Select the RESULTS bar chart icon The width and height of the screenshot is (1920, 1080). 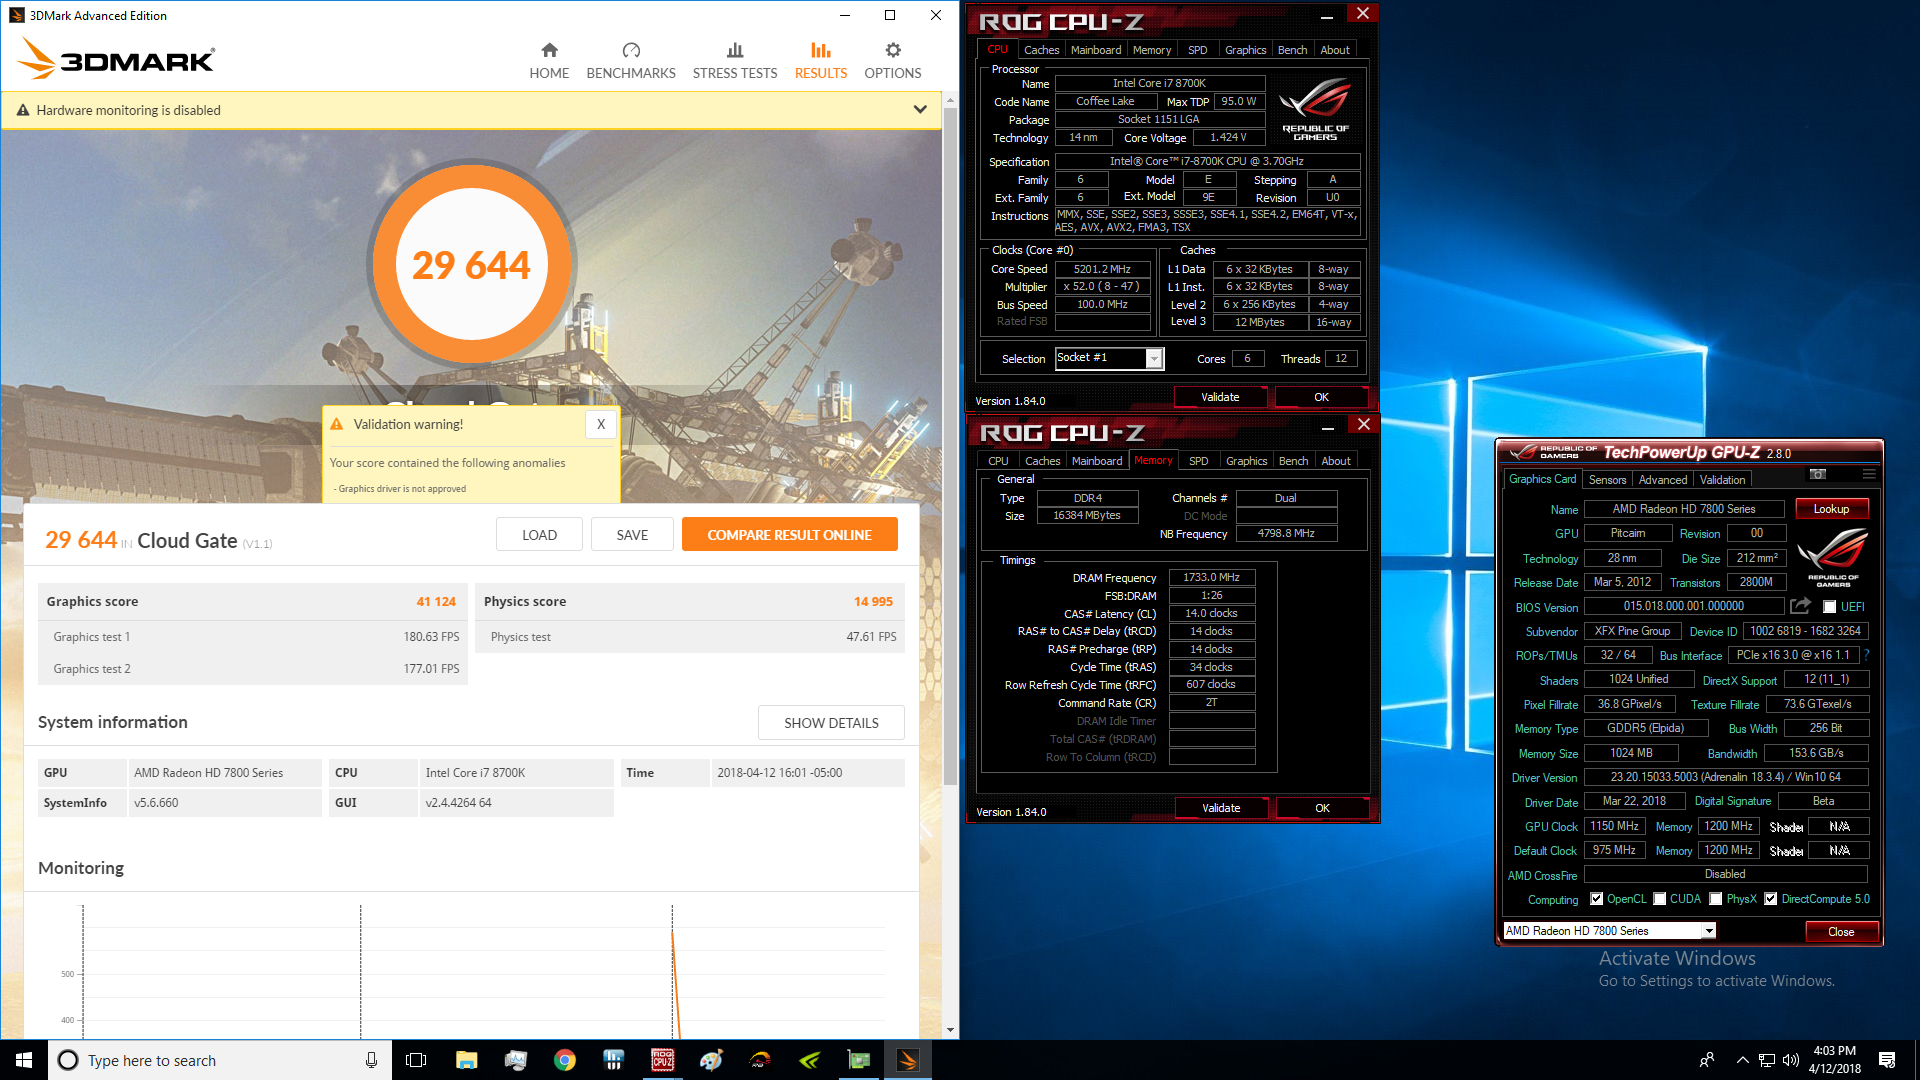(x=821, y=50)
